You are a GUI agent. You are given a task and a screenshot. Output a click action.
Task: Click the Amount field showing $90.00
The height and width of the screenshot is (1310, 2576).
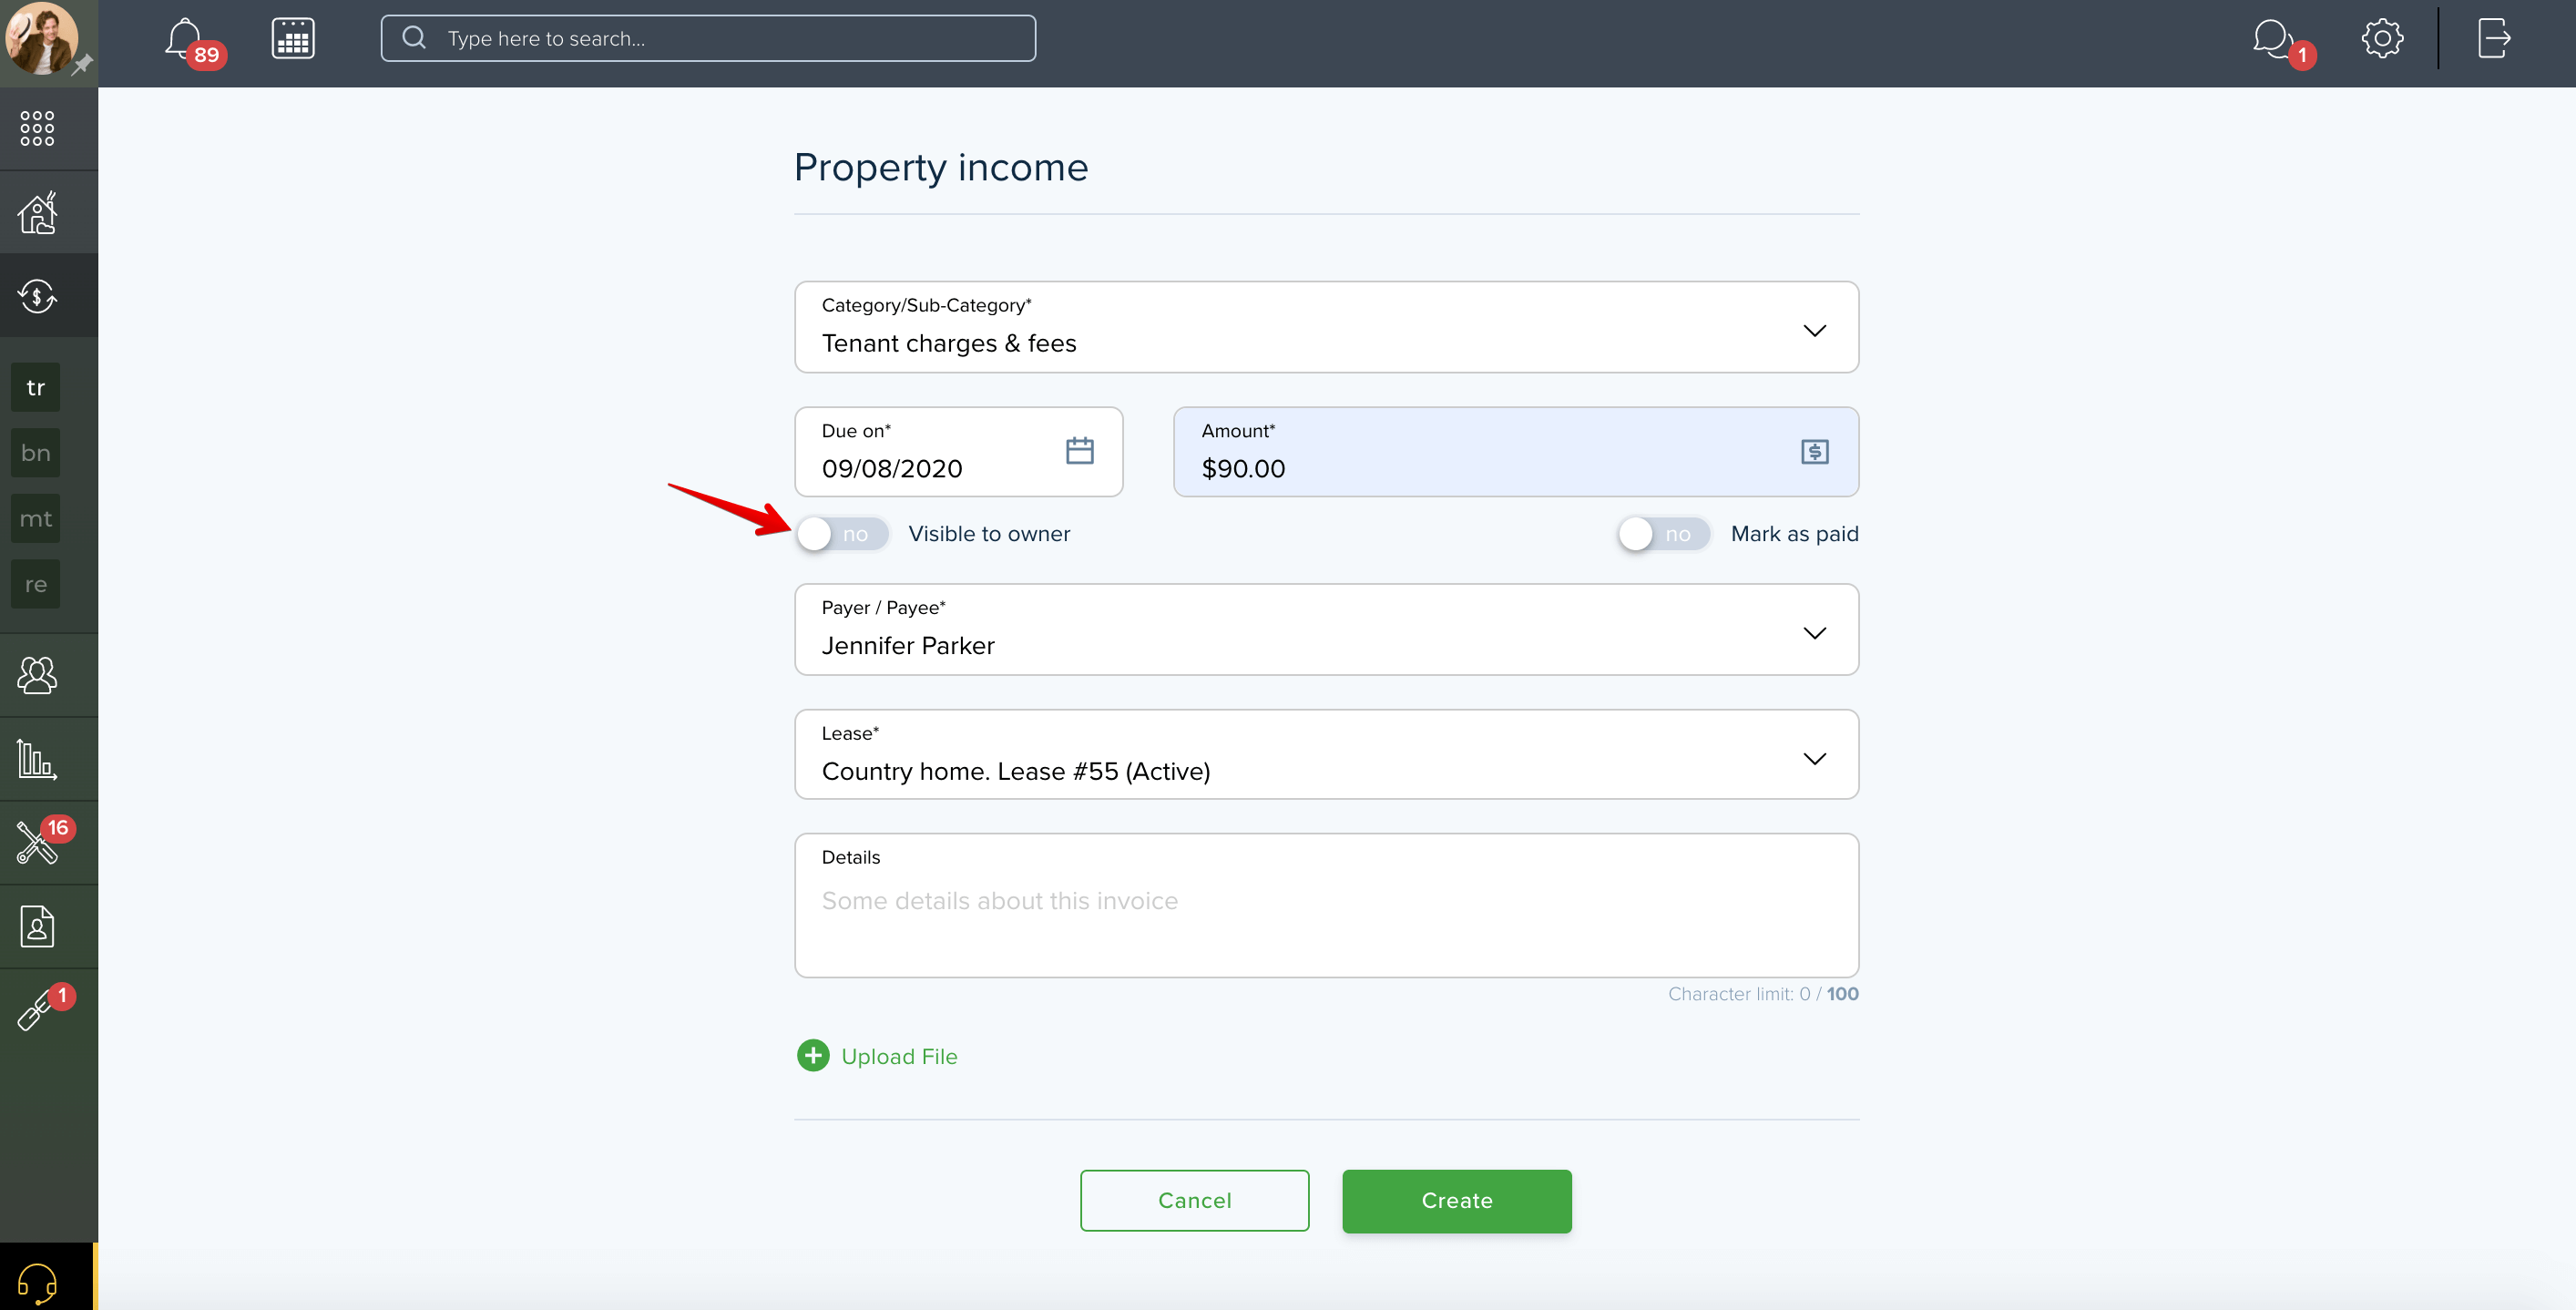tap(1516, 452)
